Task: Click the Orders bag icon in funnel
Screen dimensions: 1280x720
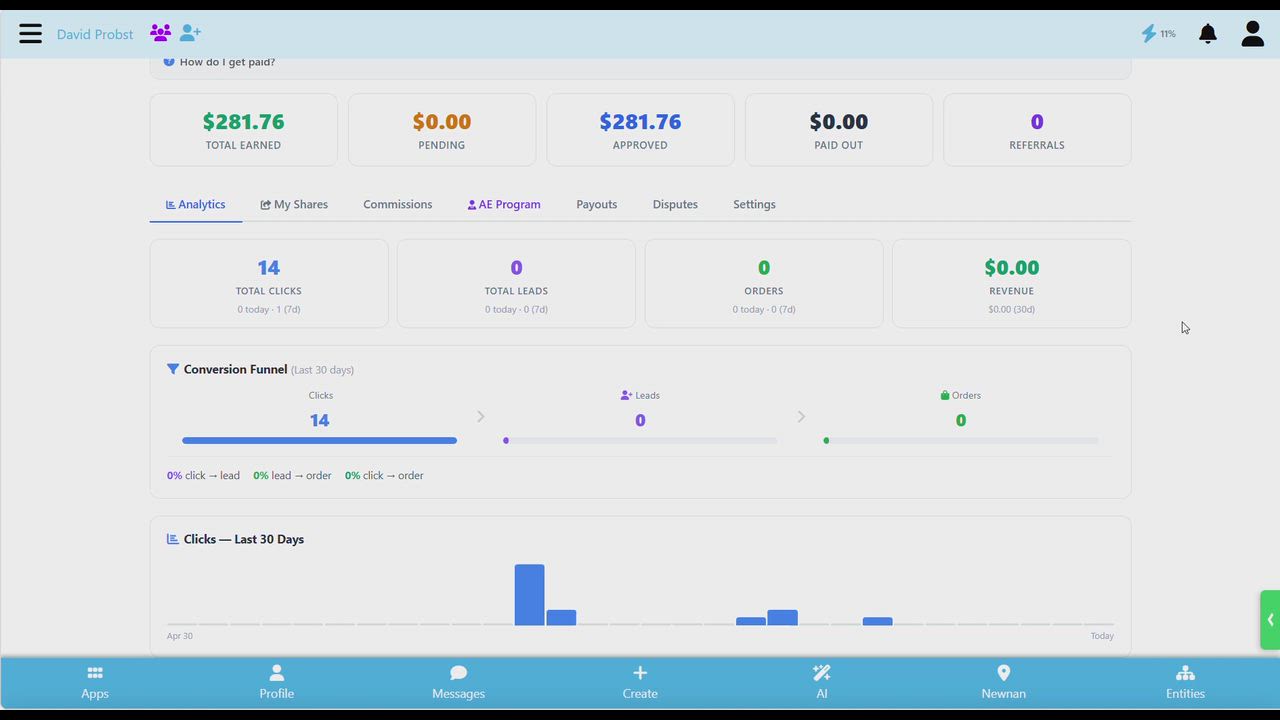Action: pyautogui.click(x=945, y=395)
